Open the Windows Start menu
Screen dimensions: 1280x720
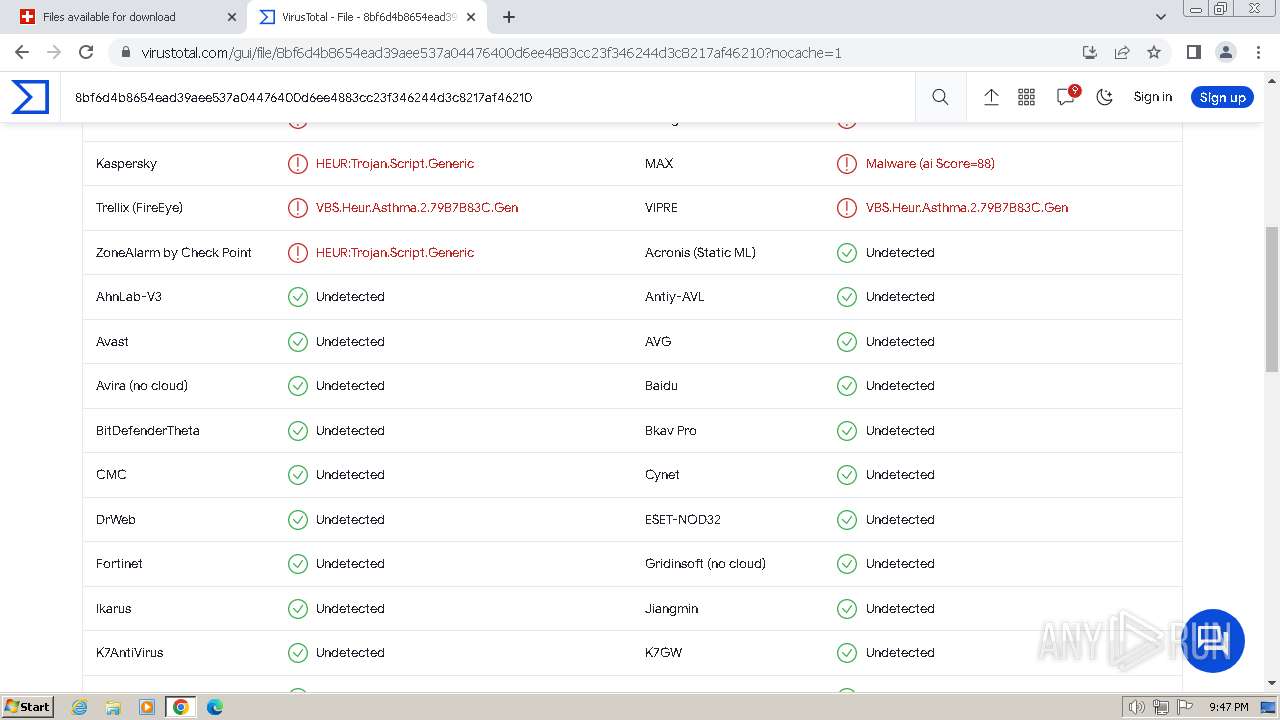click(x=27, y=706)
